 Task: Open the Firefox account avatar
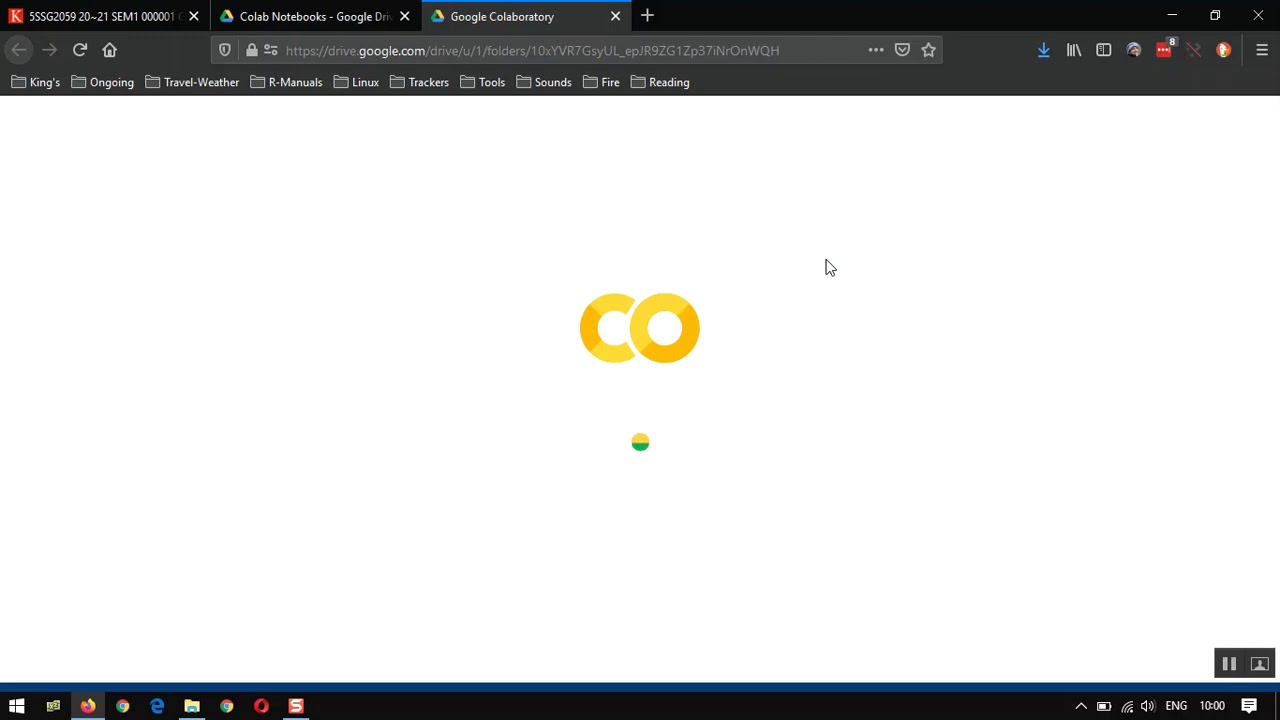[1134, 50]
